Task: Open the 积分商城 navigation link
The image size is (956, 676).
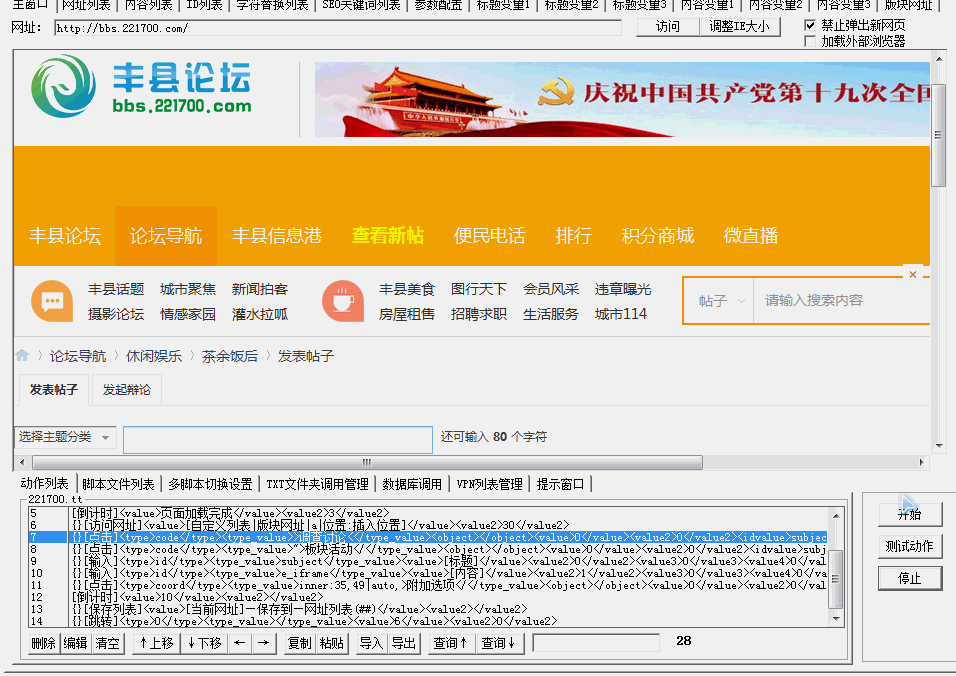Action: pyautogui.click(x=658, y=236)
